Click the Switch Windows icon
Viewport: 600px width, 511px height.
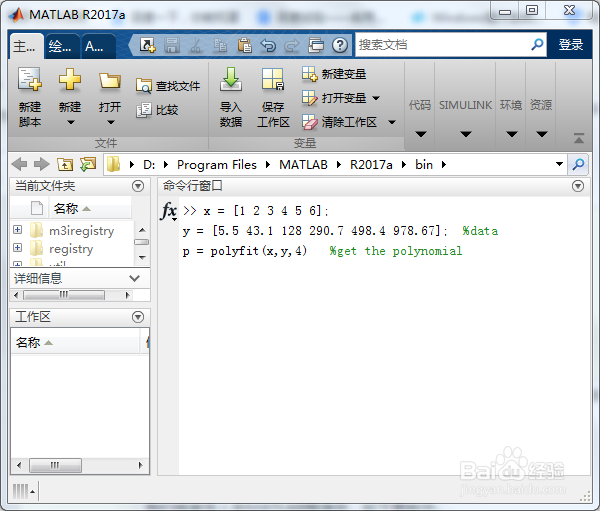tap(316, 45)
